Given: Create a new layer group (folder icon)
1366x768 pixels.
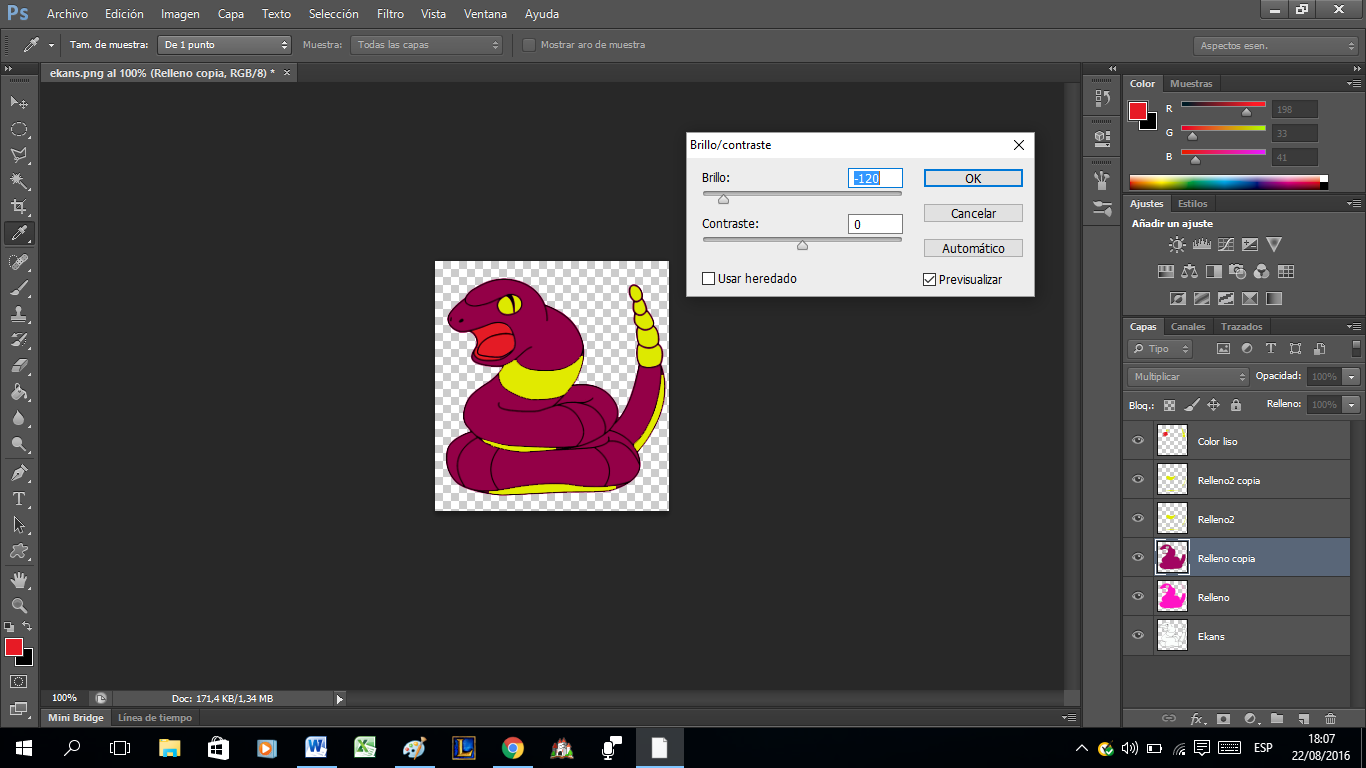Looking at the screenshot, I should pos(1277,718).
